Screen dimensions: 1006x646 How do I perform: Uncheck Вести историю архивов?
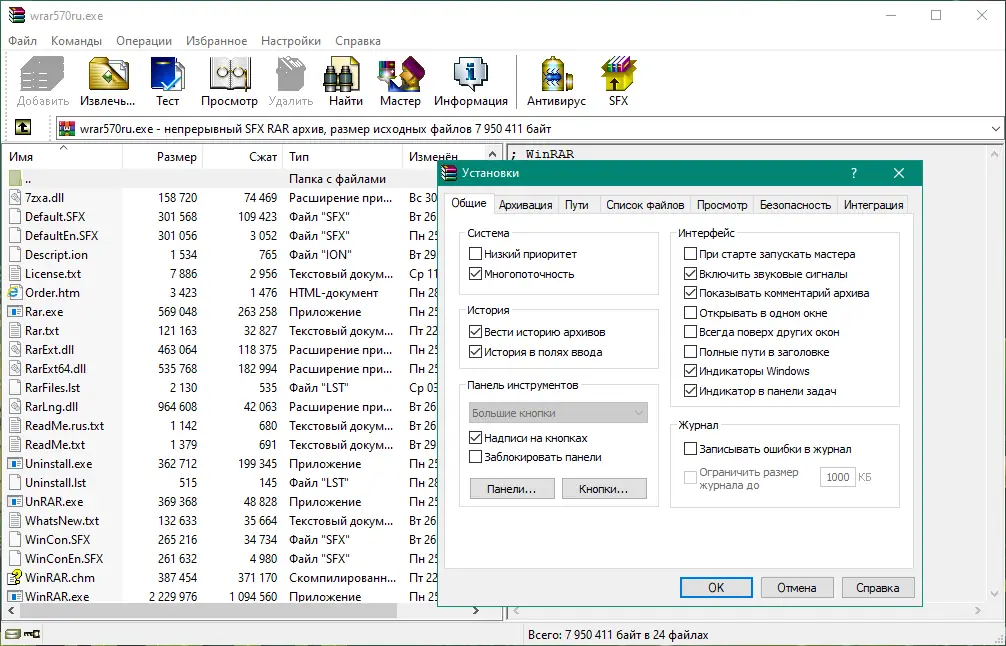475,332
